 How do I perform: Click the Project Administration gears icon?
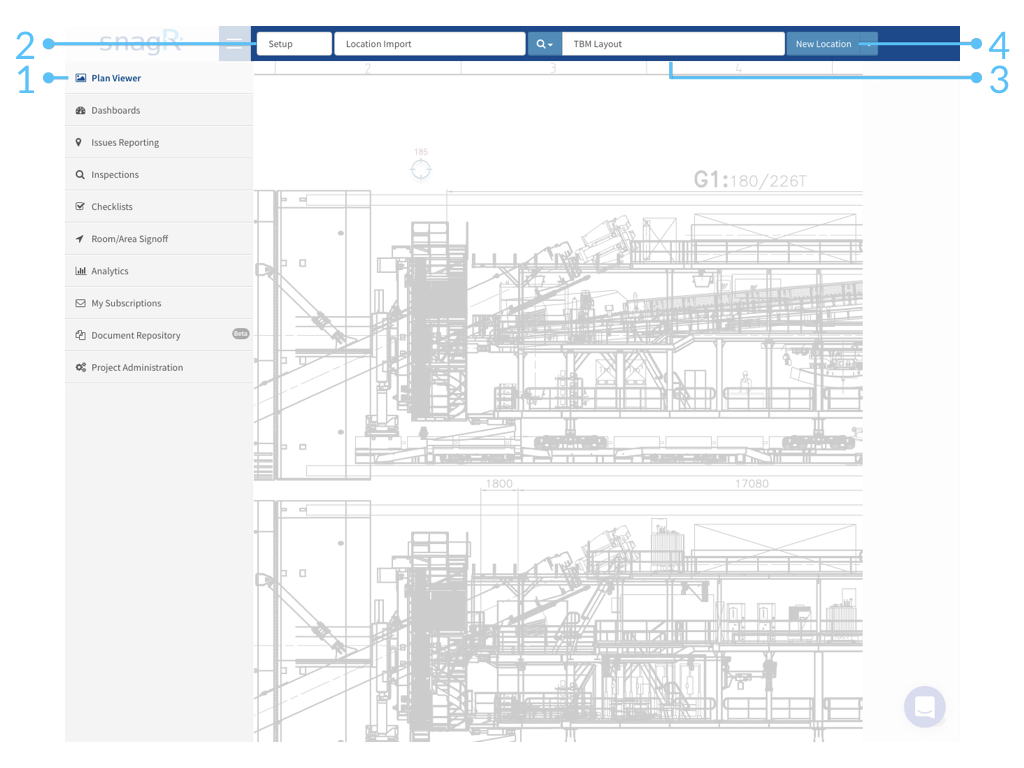tap(80, 367)
